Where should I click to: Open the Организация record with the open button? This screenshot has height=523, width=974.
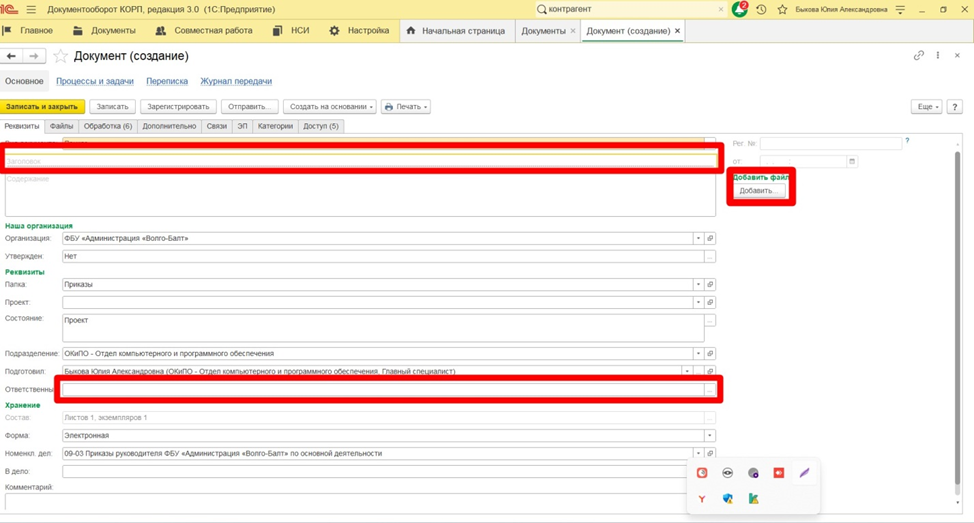click(x=710, y=239)
